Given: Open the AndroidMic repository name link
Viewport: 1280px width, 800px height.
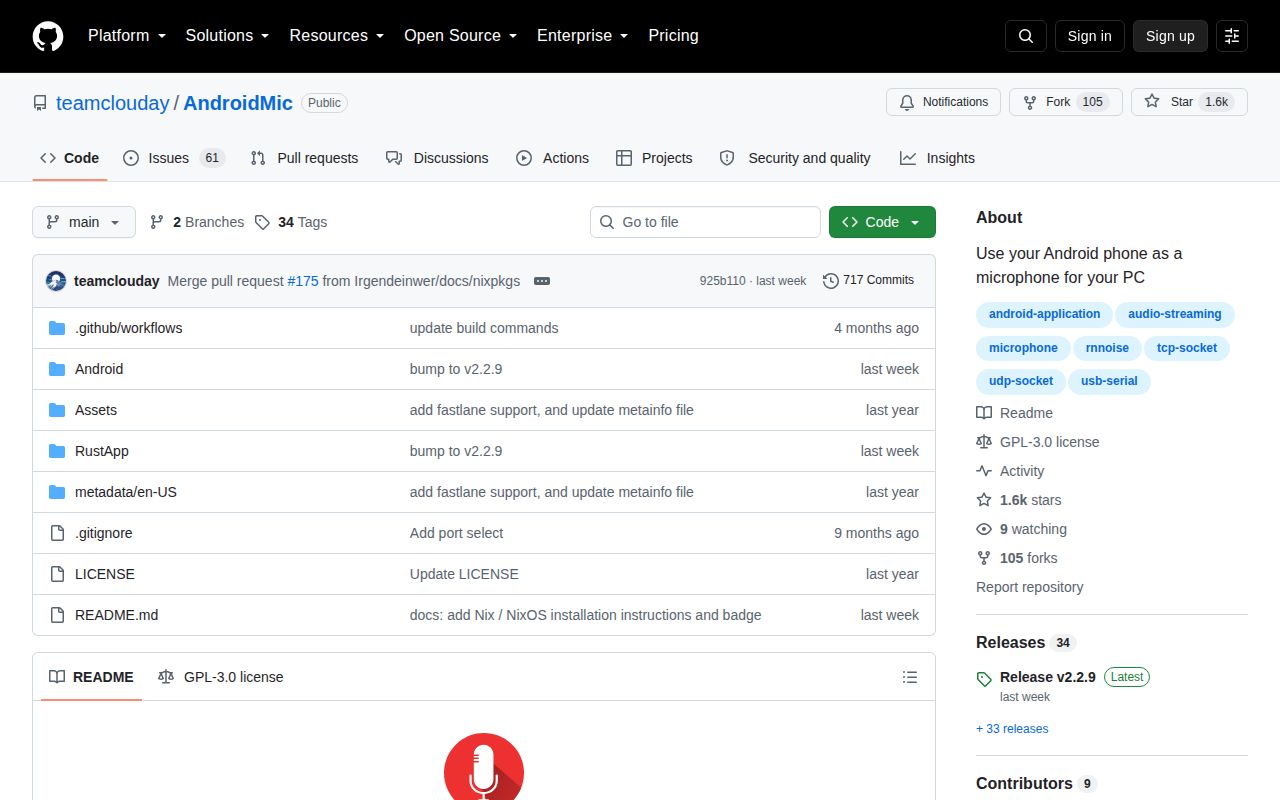Looking at the screenshot, I should pos(238,103).
